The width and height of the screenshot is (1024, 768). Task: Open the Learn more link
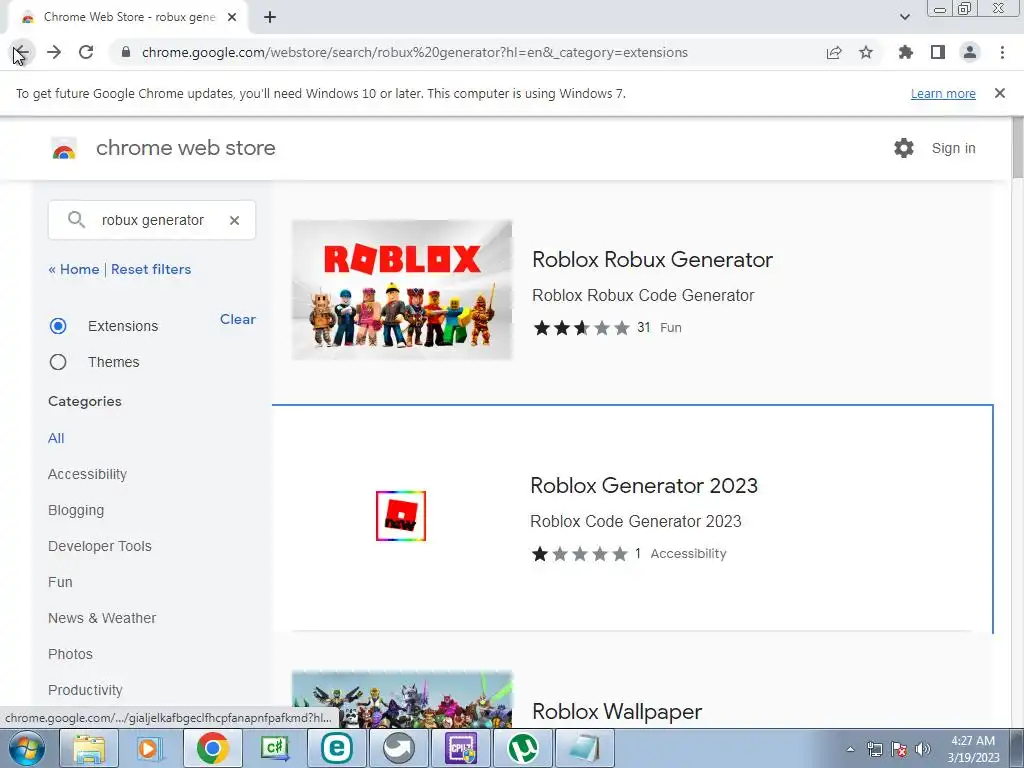[x=943, y=93]
